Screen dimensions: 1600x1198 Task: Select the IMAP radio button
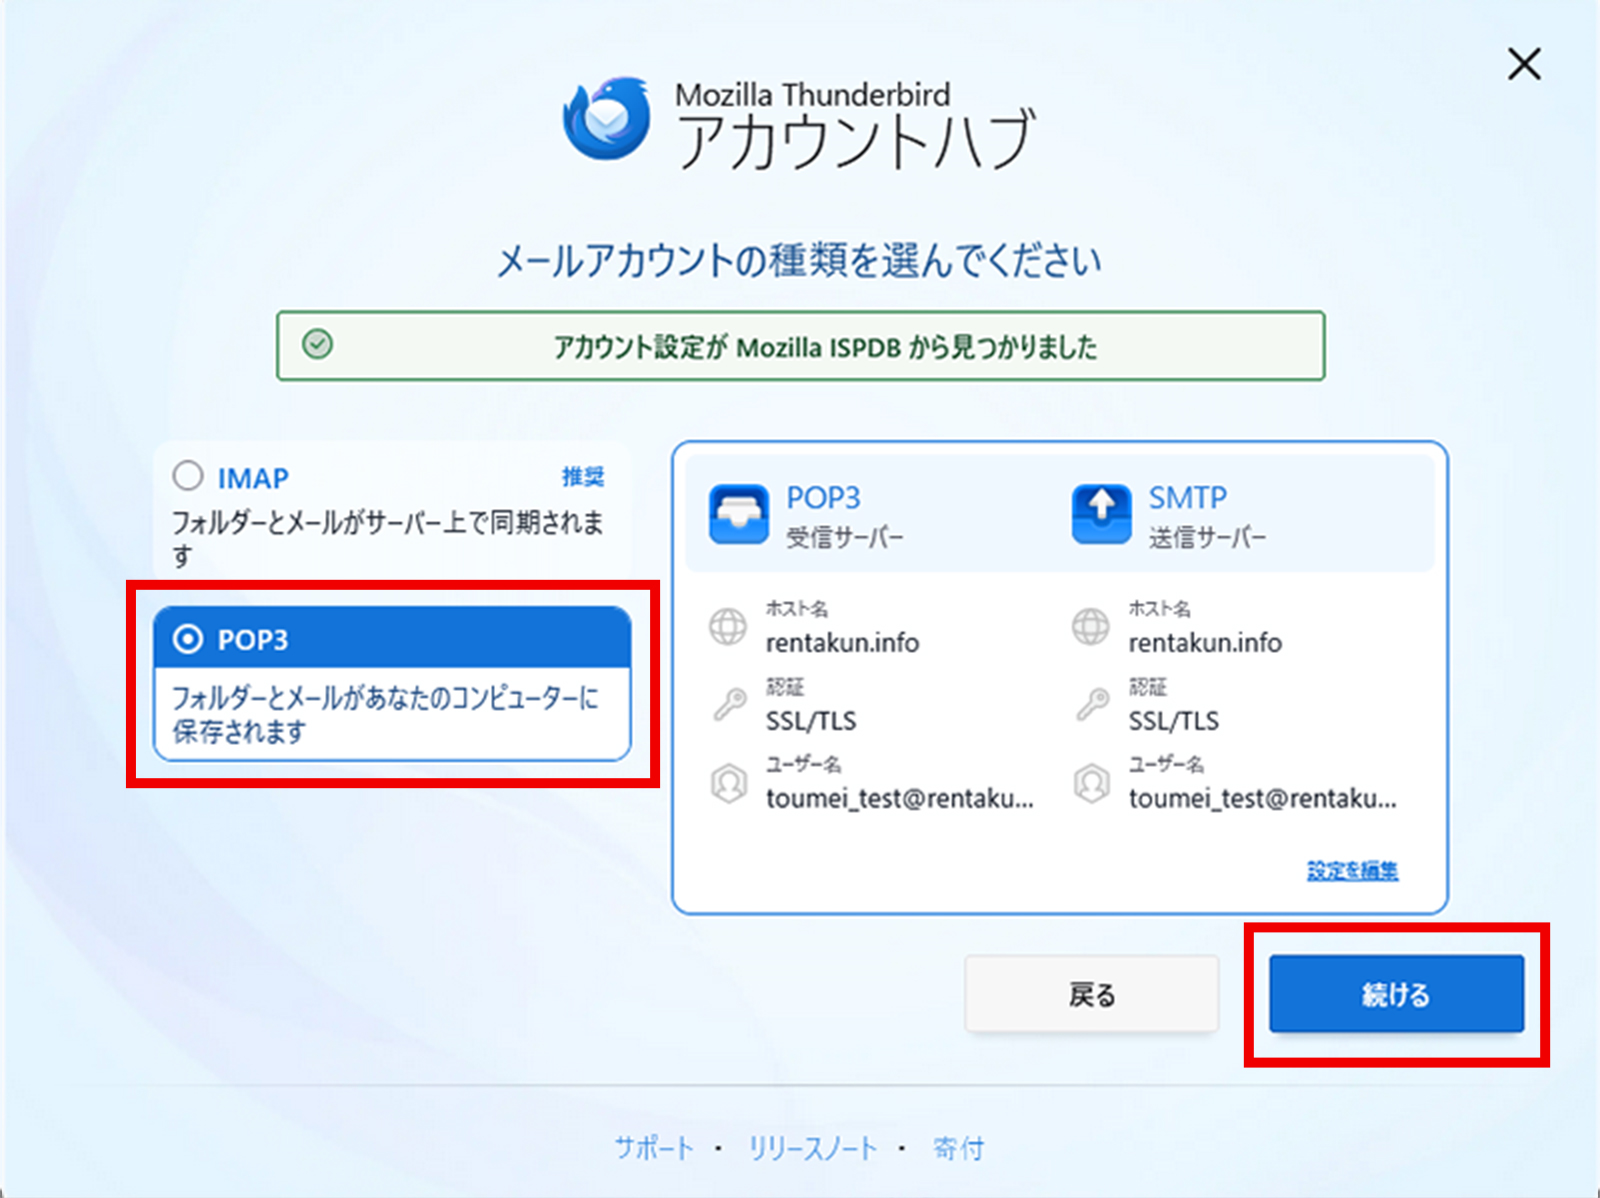tap(188, 476)
